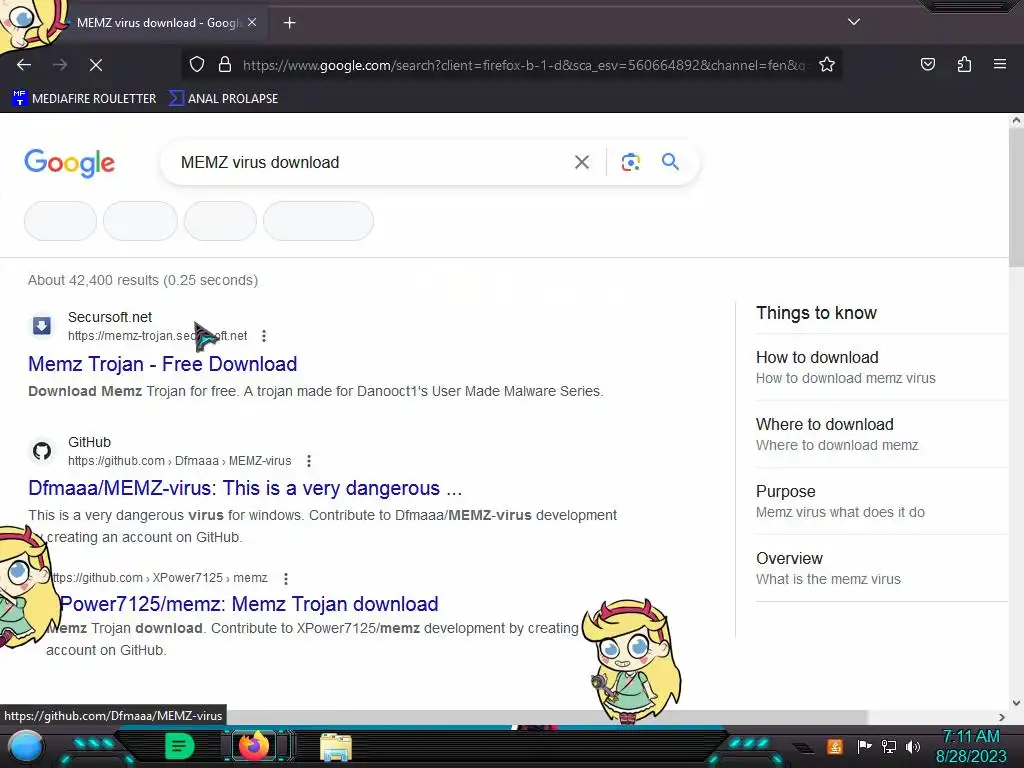The height and width of the screenshot is (768, 1024).
Task: Open Dfmaaa/MEMZ-virus GitHub result
Action: coord(245,488)
